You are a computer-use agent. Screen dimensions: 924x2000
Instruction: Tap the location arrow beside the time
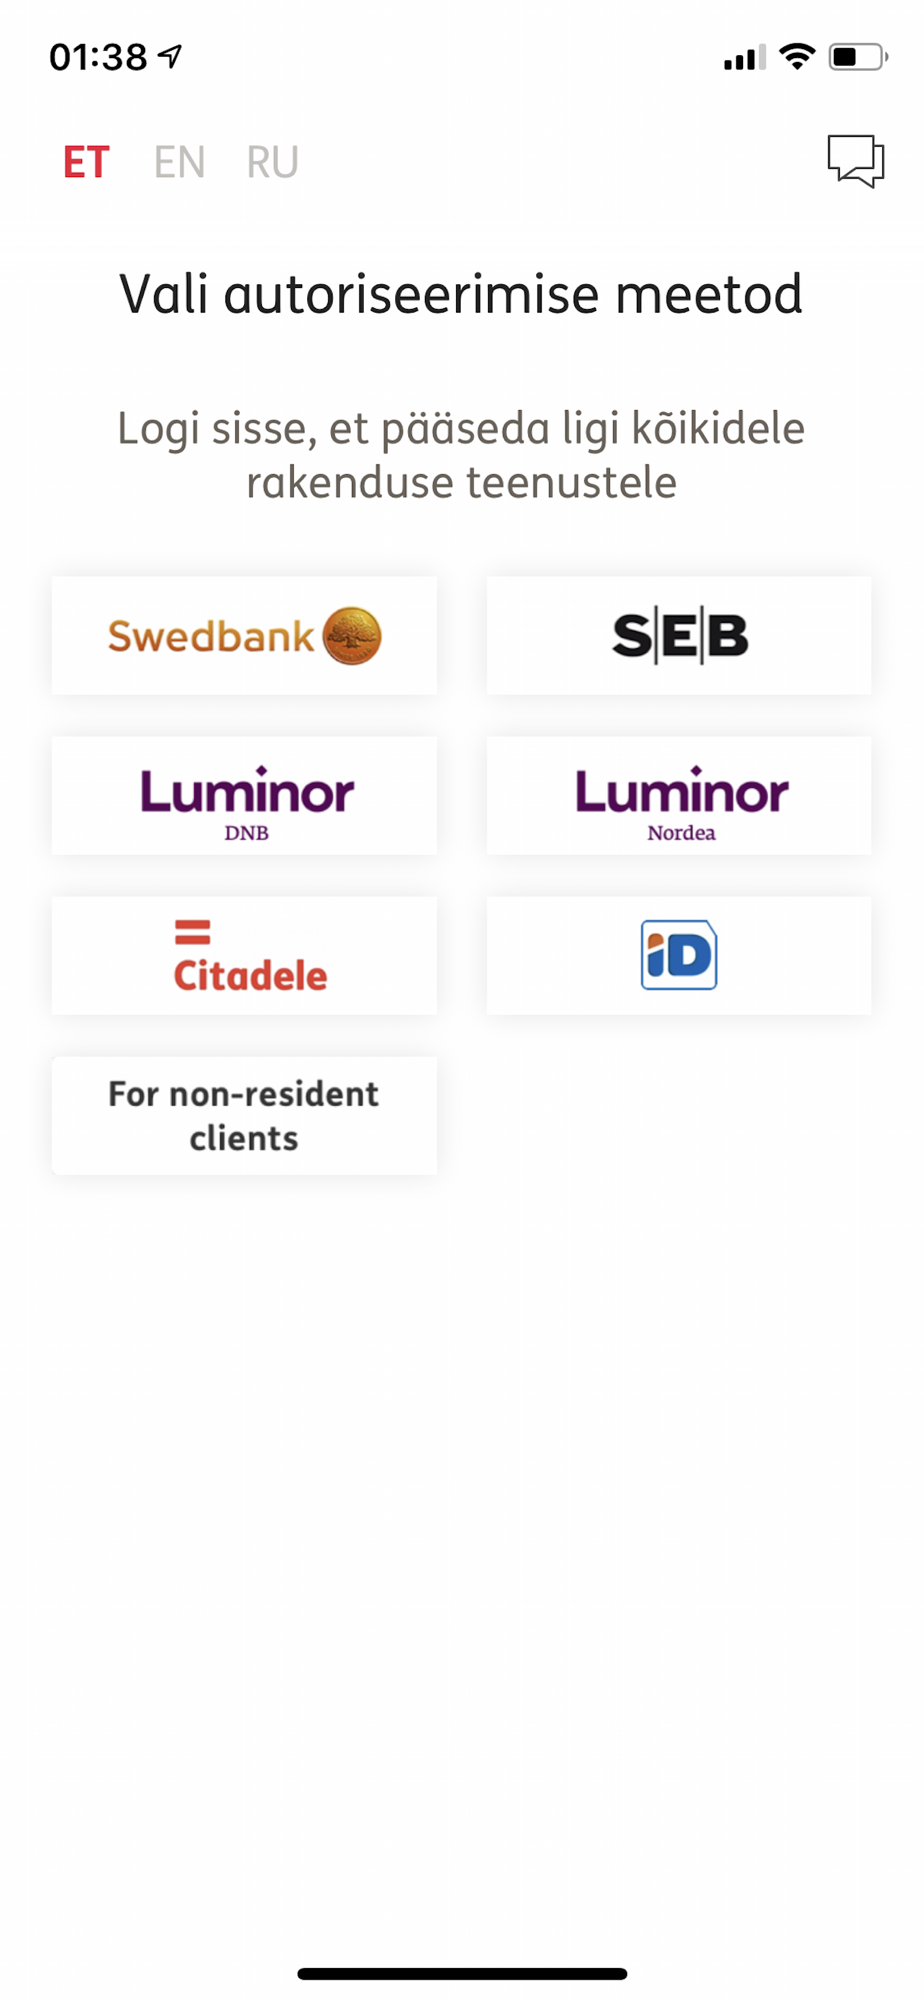pyautogui.click(x=170, y=56)
